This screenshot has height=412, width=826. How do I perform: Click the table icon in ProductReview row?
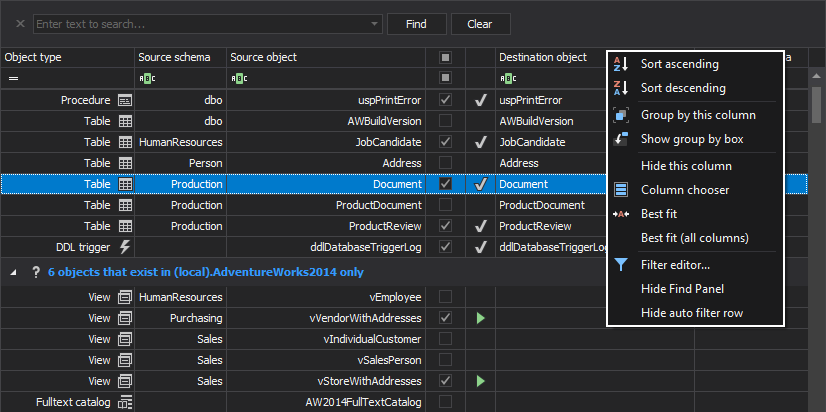[x=125, y=226]
